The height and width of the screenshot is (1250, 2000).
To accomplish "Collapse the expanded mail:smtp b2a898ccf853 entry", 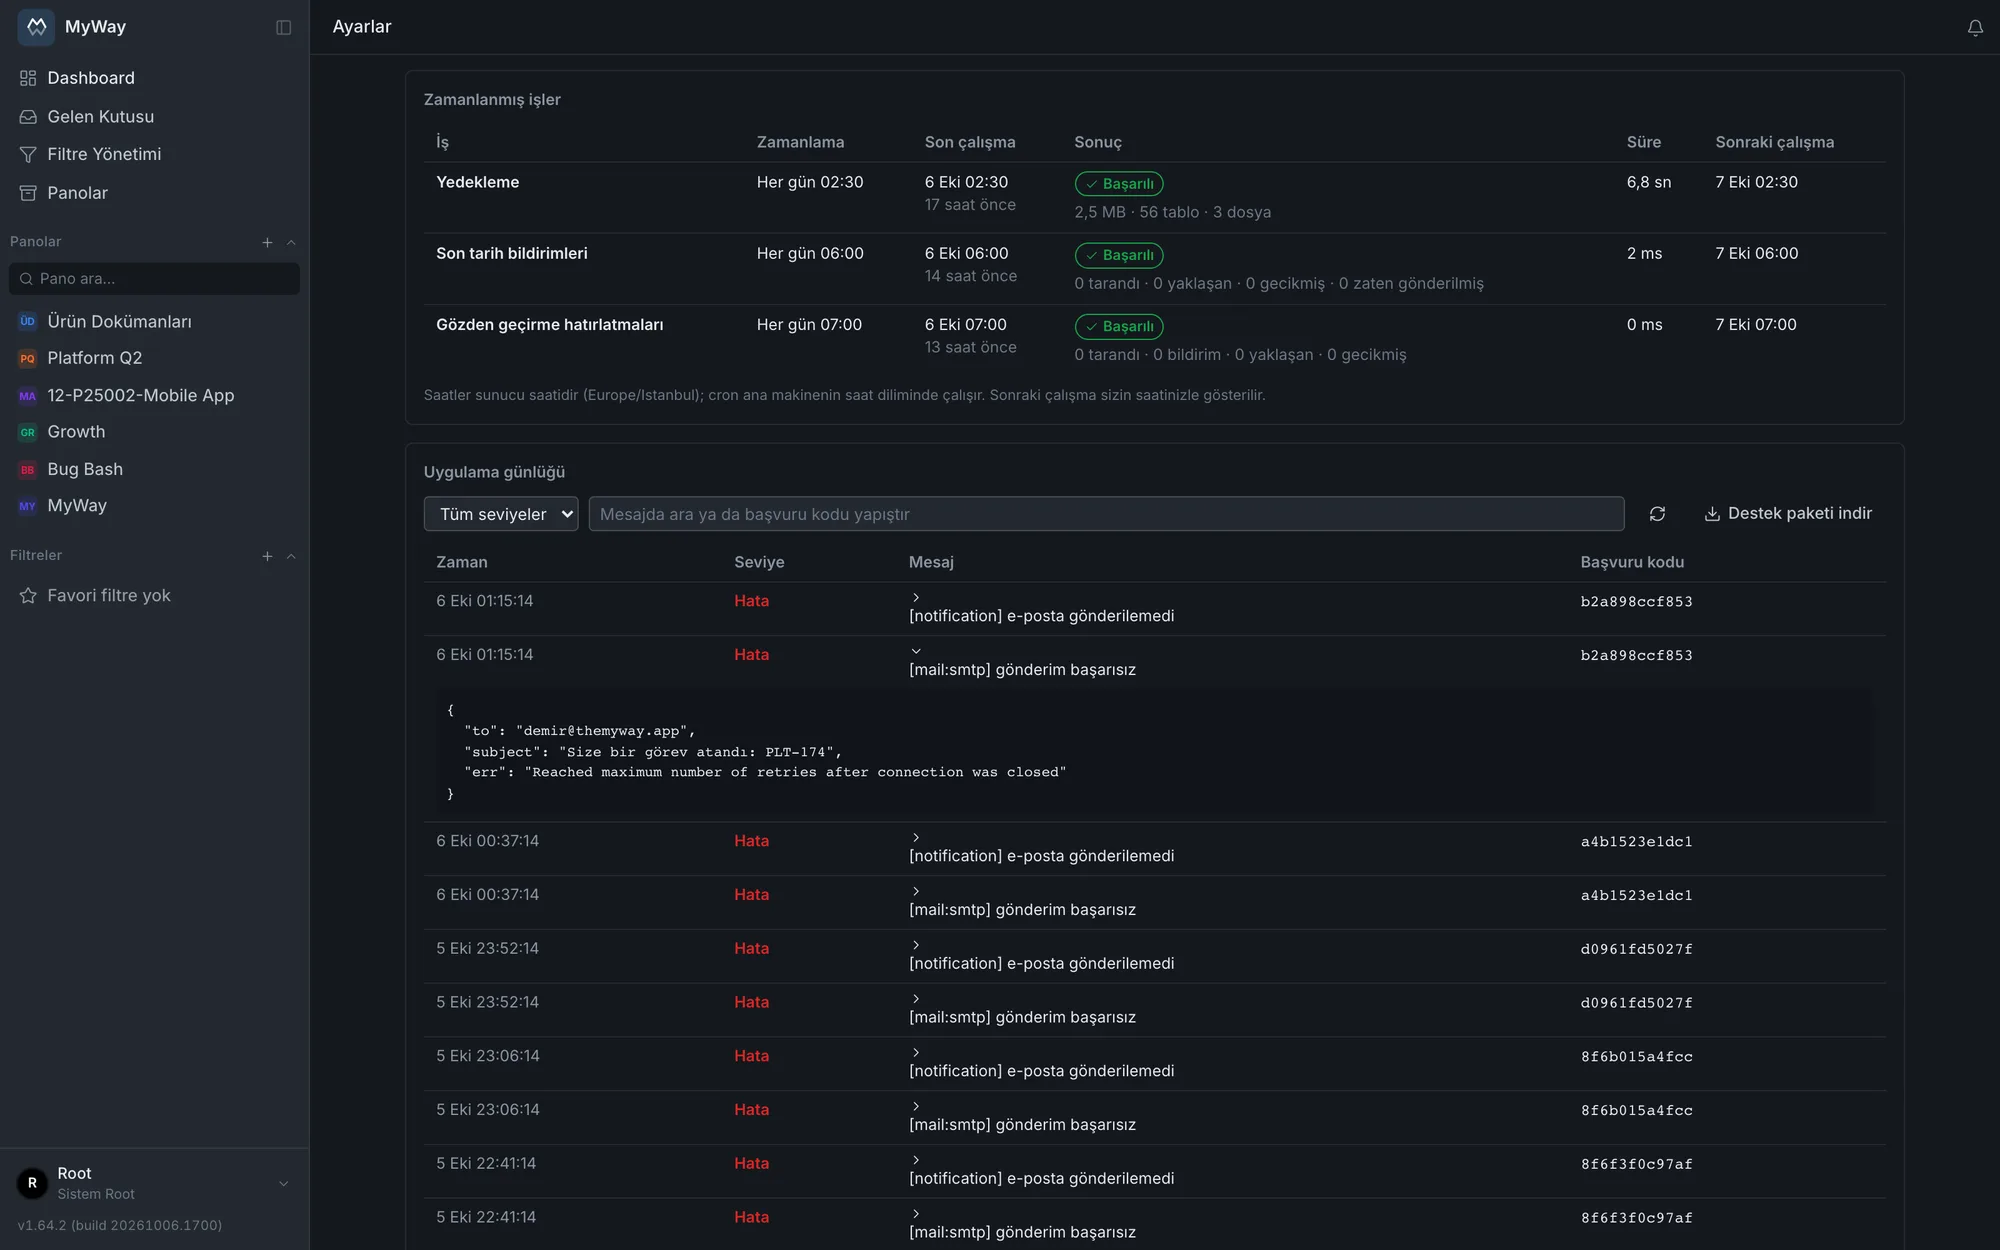I will pyautogui.click(x=915, y=651).
